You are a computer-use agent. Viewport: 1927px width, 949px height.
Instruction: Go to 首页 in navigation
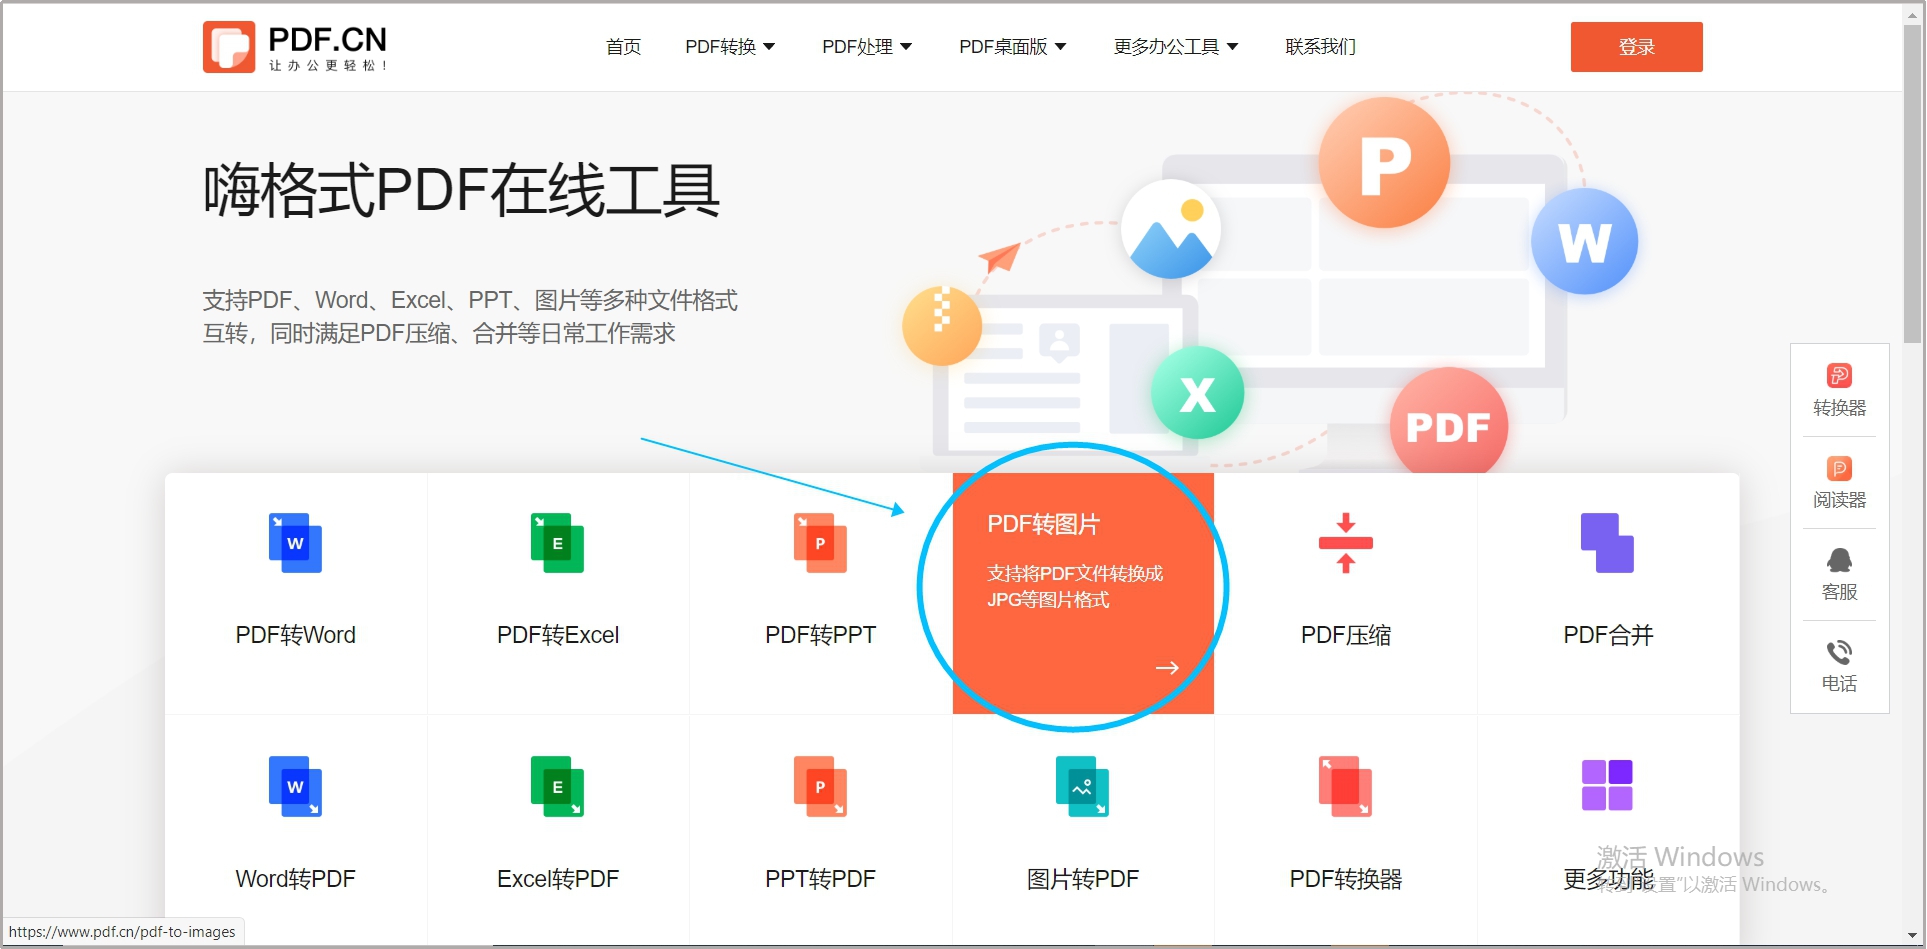tap(624, 47)
